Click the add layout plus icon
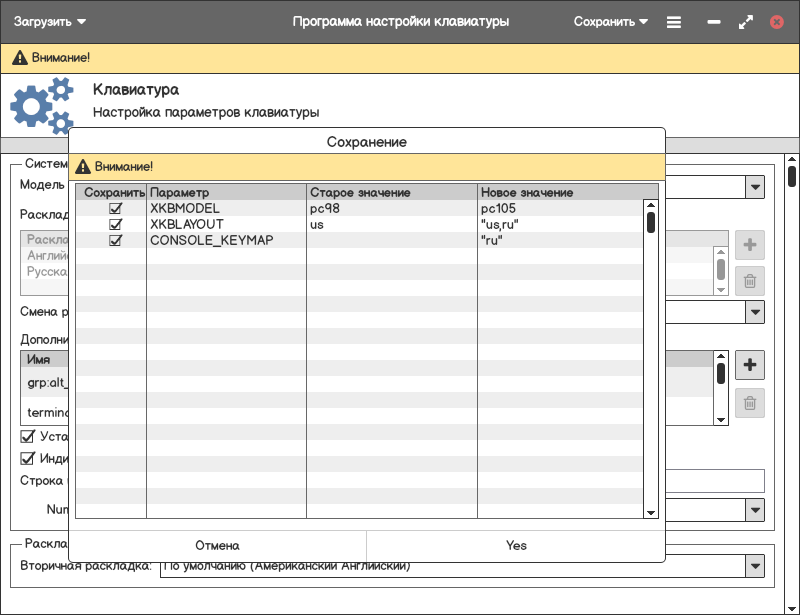Image resolution: width=800 pixels, height=615 pixels. click(750, 246)
